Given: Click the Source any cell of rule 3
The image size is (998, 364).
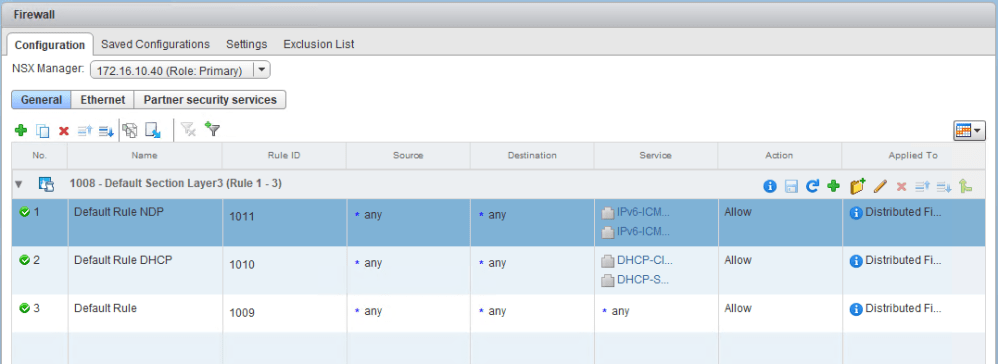Looking at the screenshot, I should pos(409,313).
